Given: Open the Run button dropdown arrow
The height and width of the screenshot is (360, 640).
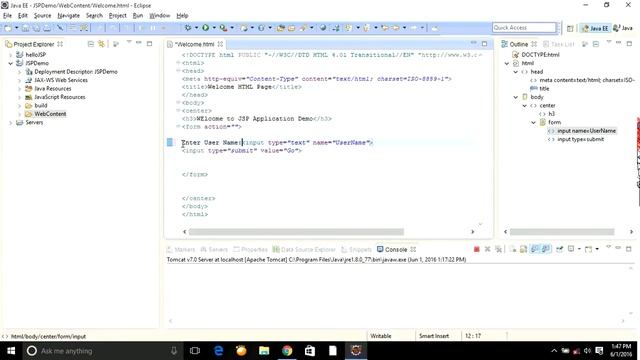Looking at the screenshot, I should (x=214, y=28).
